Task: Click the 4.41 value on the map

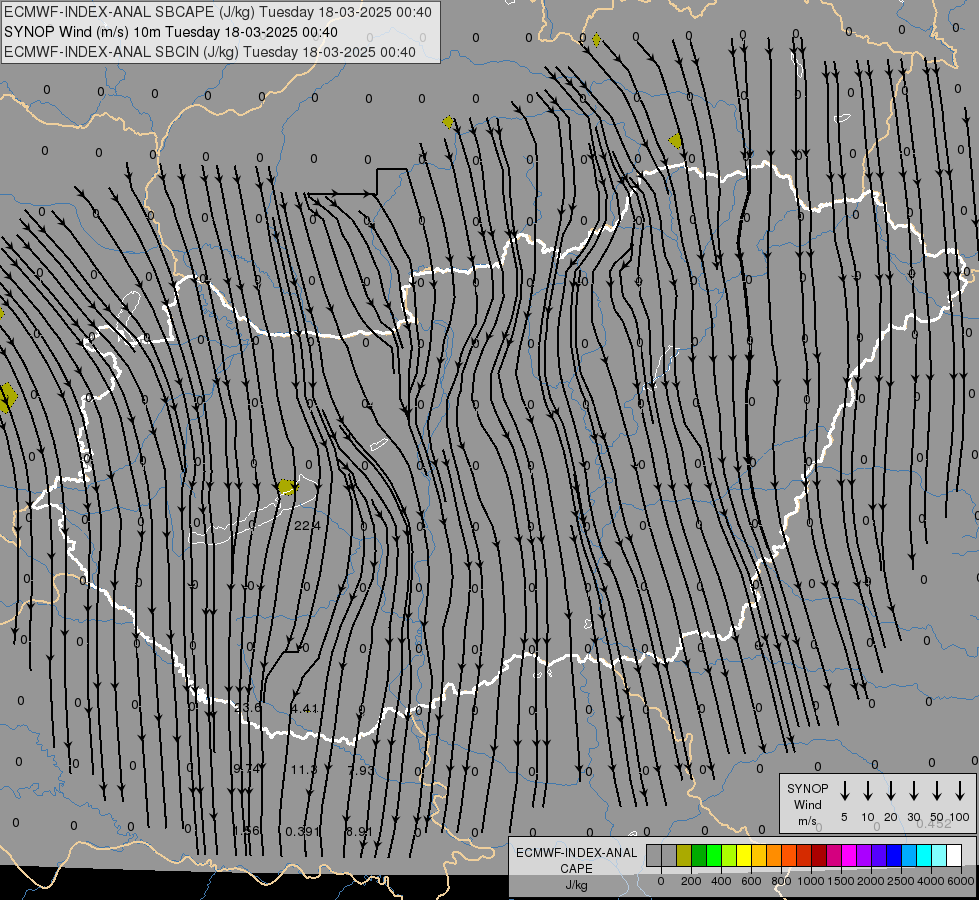Action: 305,708
